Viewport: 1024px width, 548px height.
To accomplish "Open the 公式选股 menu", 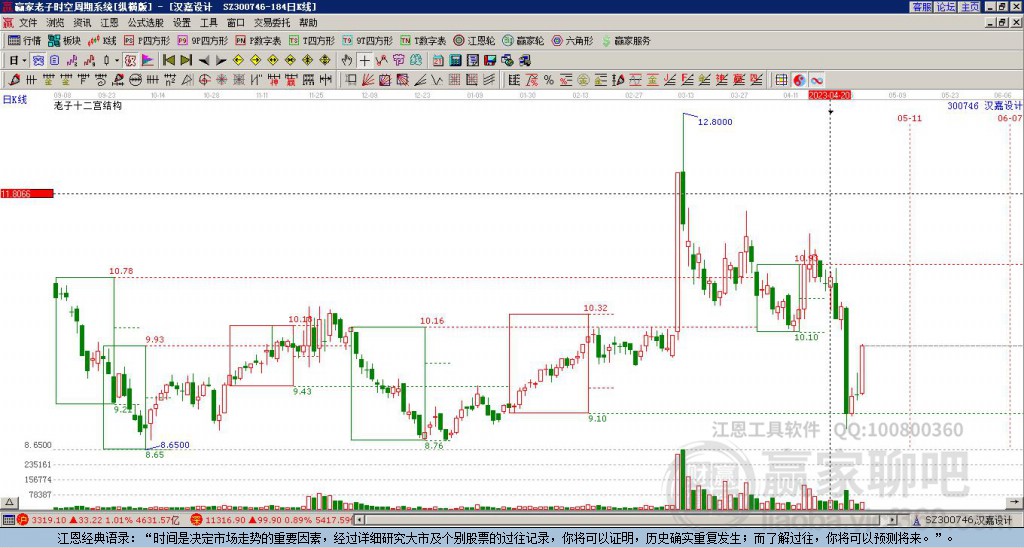I will click(146, 23).
